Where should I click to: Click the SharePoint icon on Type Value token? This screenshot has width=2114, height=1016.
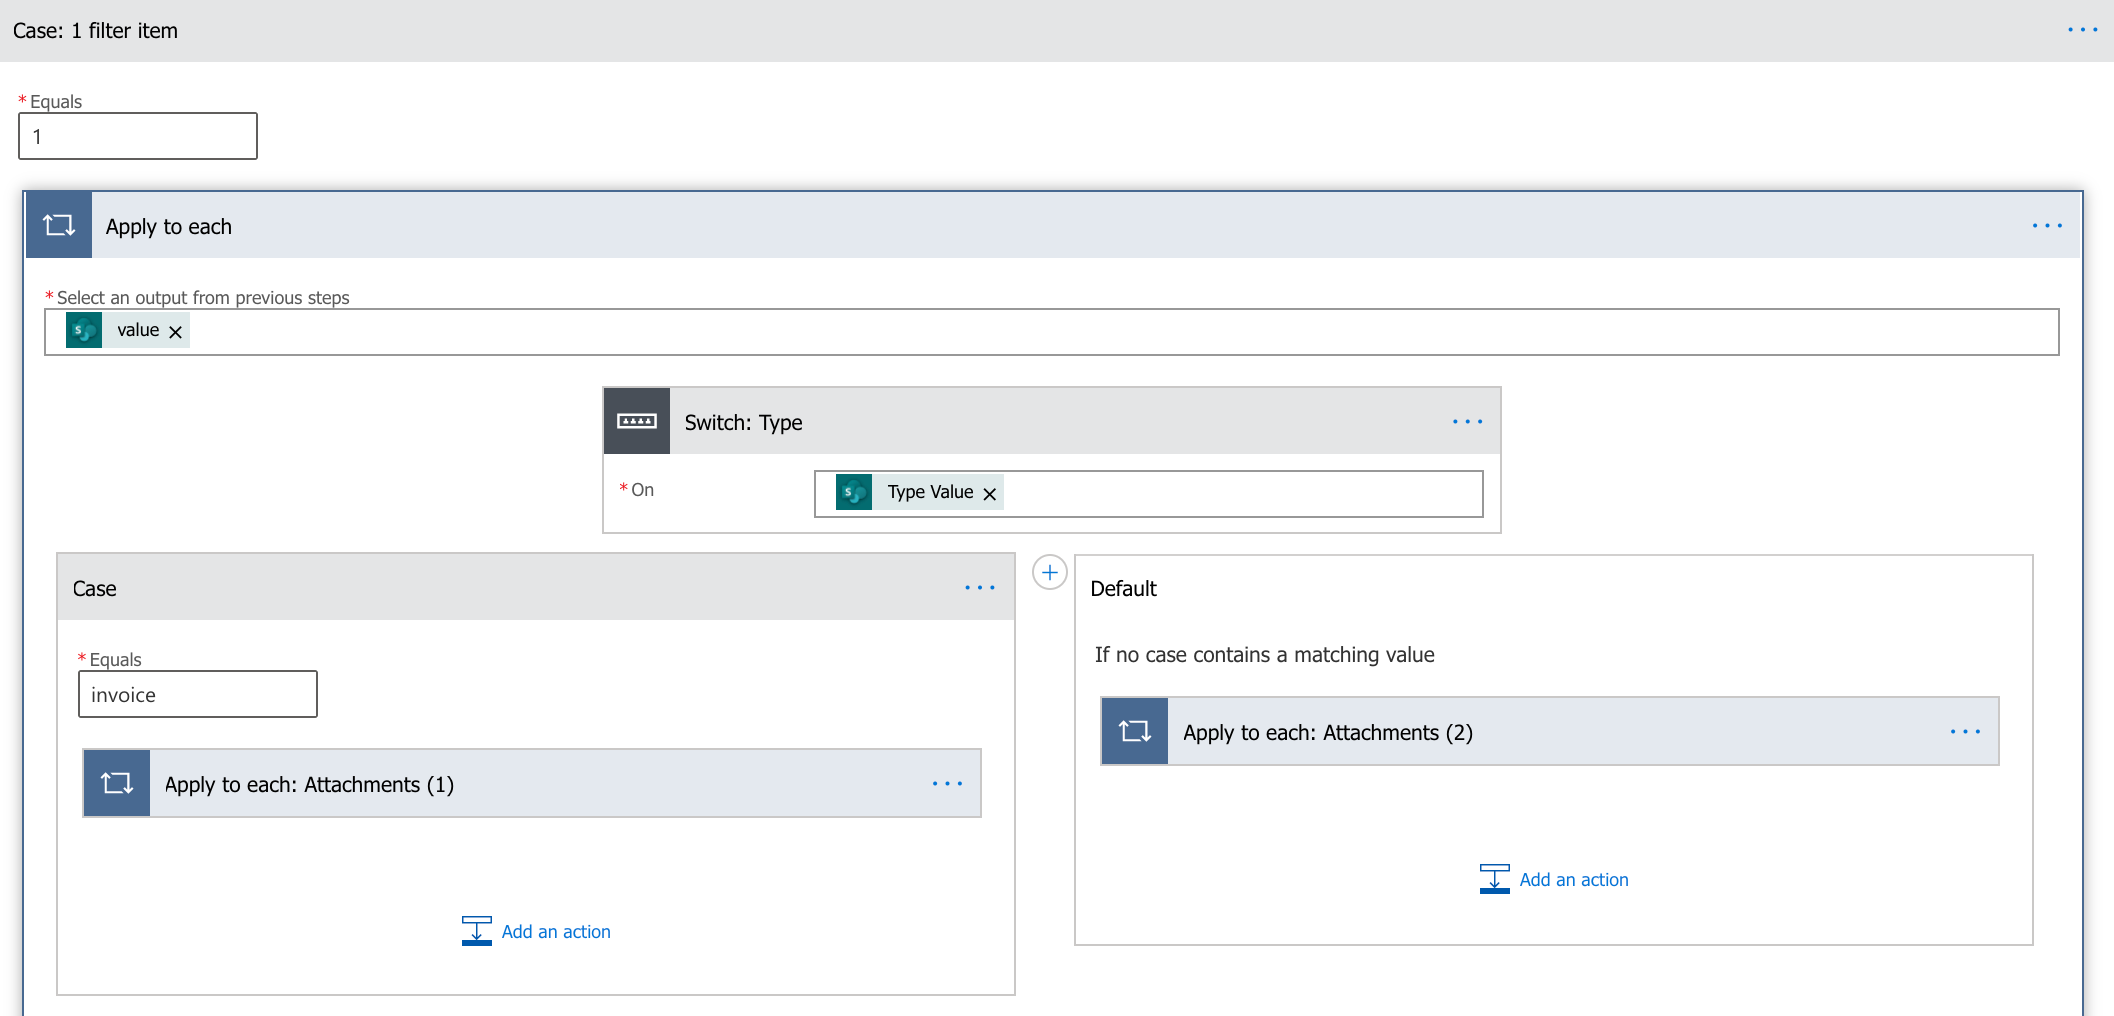coord(854,492)
